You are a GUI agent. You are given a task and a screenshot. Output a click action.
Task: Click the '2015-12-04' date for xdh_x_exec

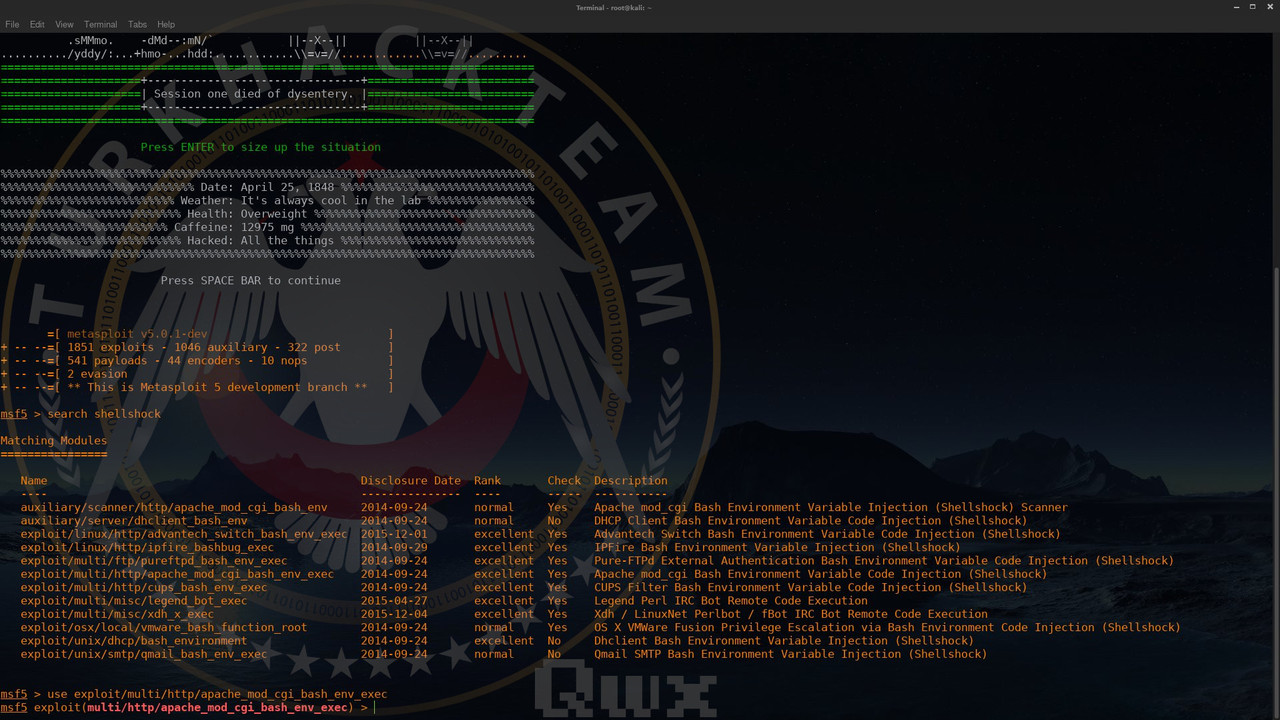coord(394,614)
